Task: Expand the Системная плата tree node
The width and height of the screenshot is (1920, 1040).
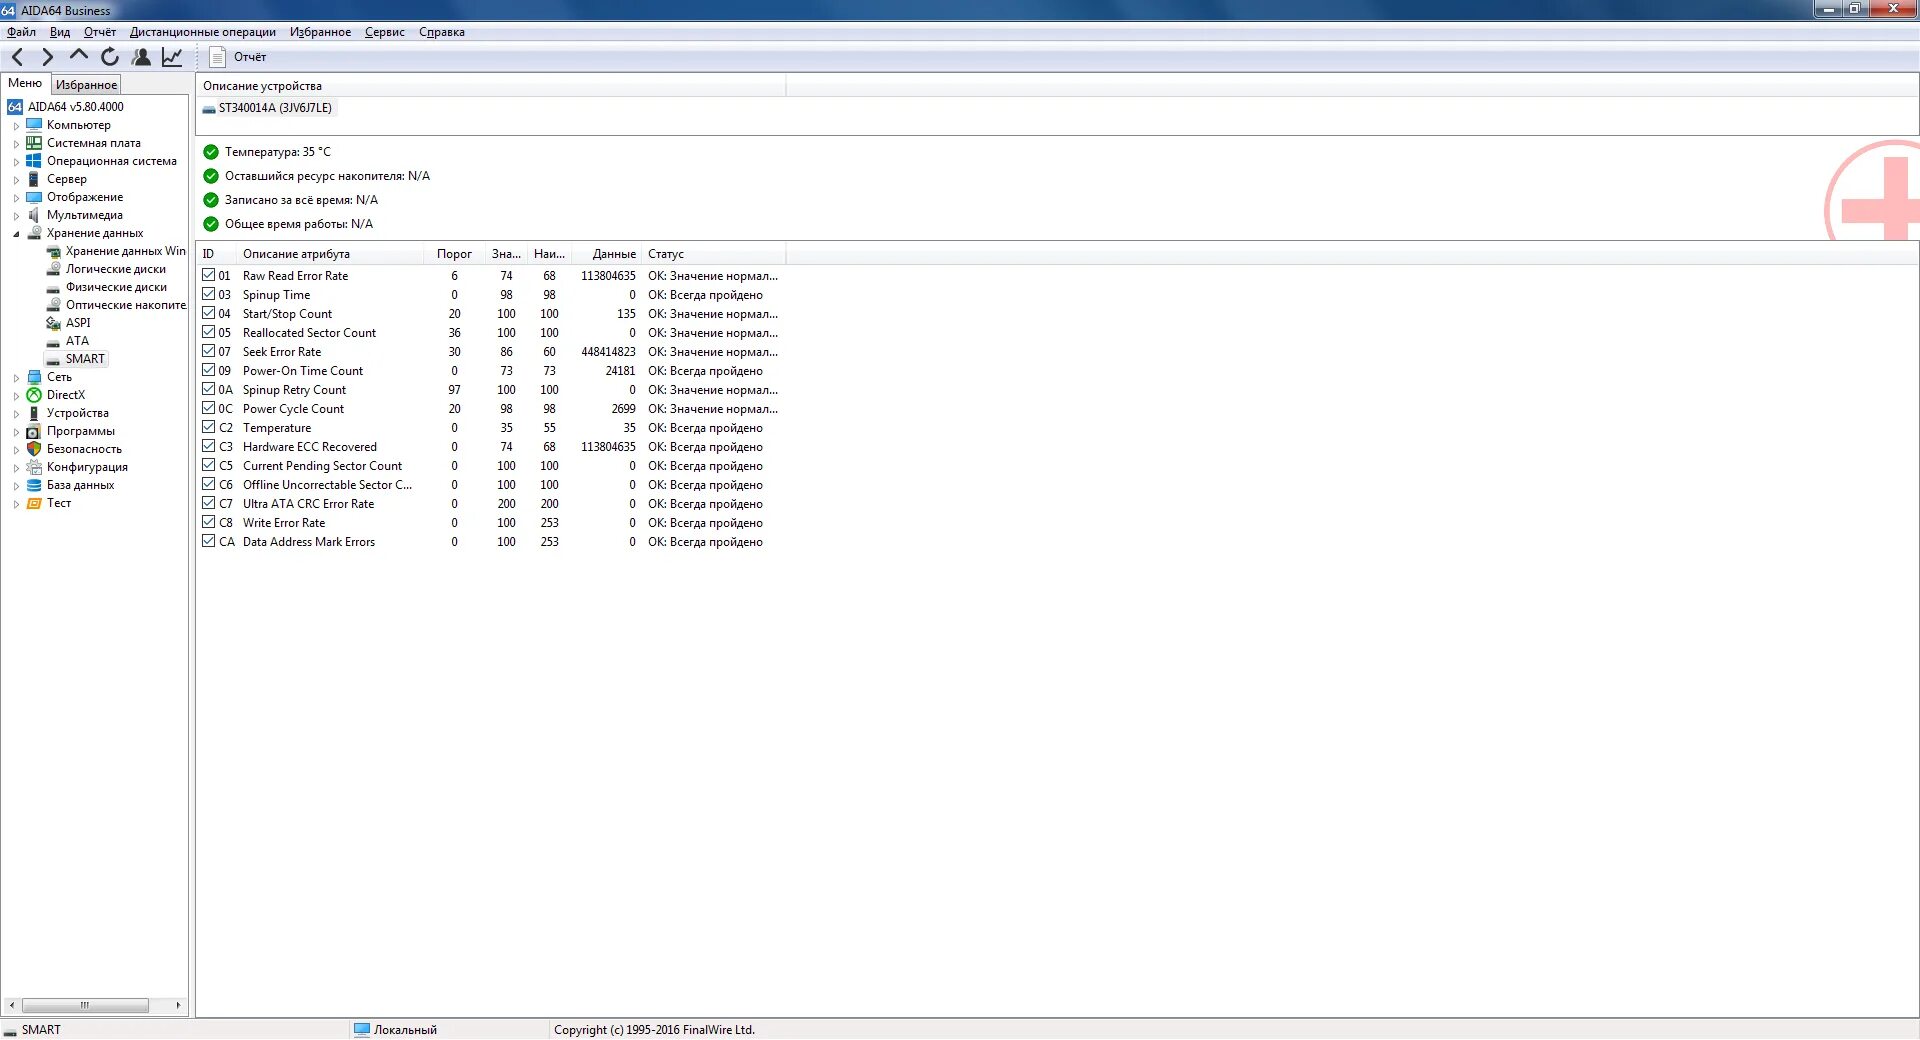Action: point(16,144)
